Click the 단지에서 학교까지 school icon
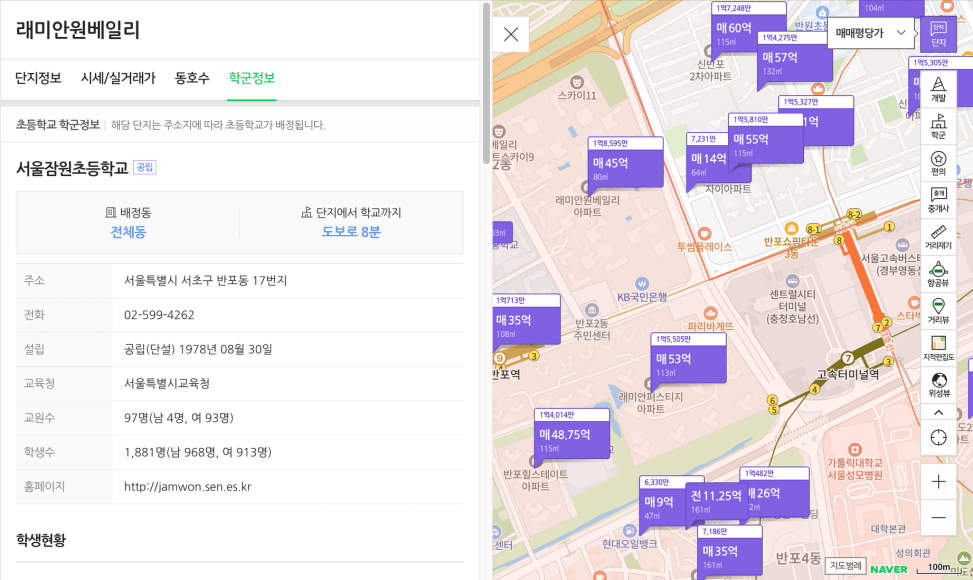 [307, 213]
